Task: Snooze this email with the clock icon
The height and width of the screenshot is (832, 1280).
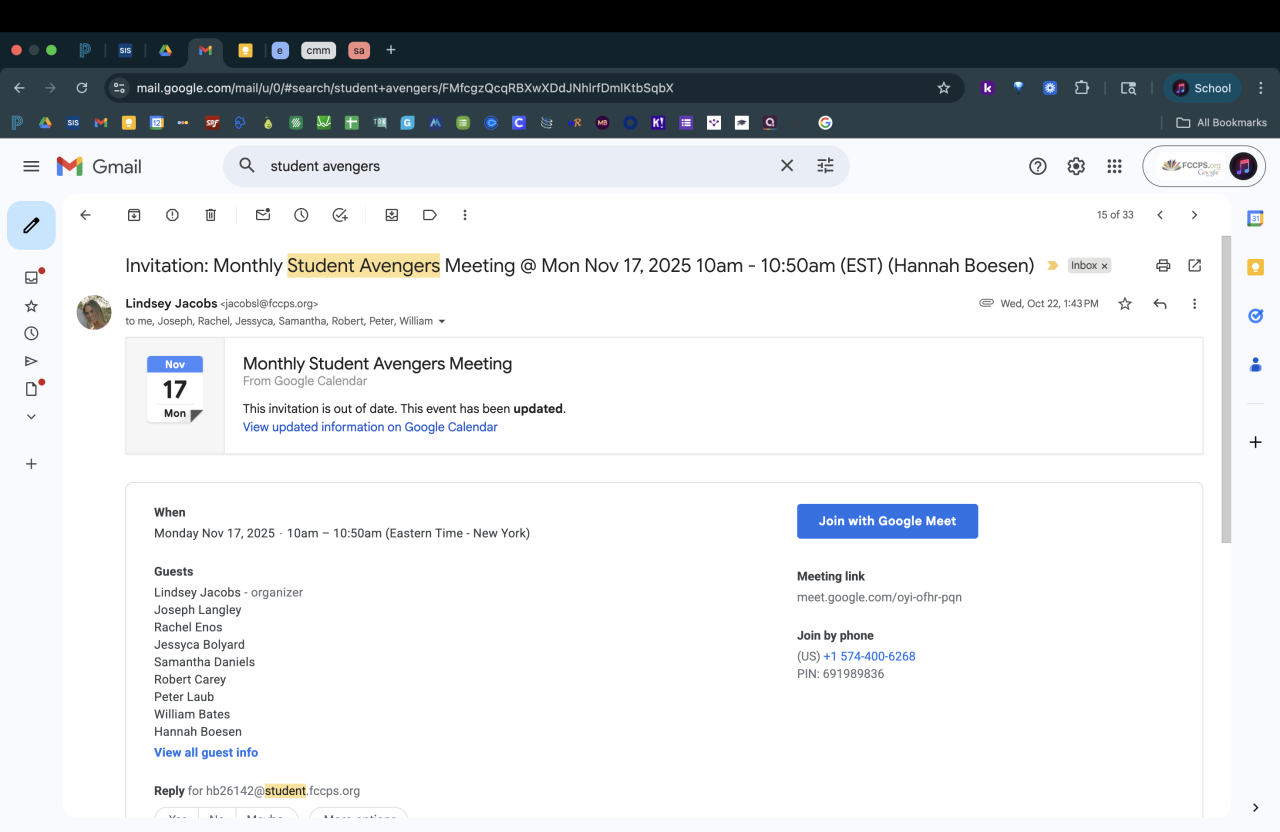Action: coord(301,215)
